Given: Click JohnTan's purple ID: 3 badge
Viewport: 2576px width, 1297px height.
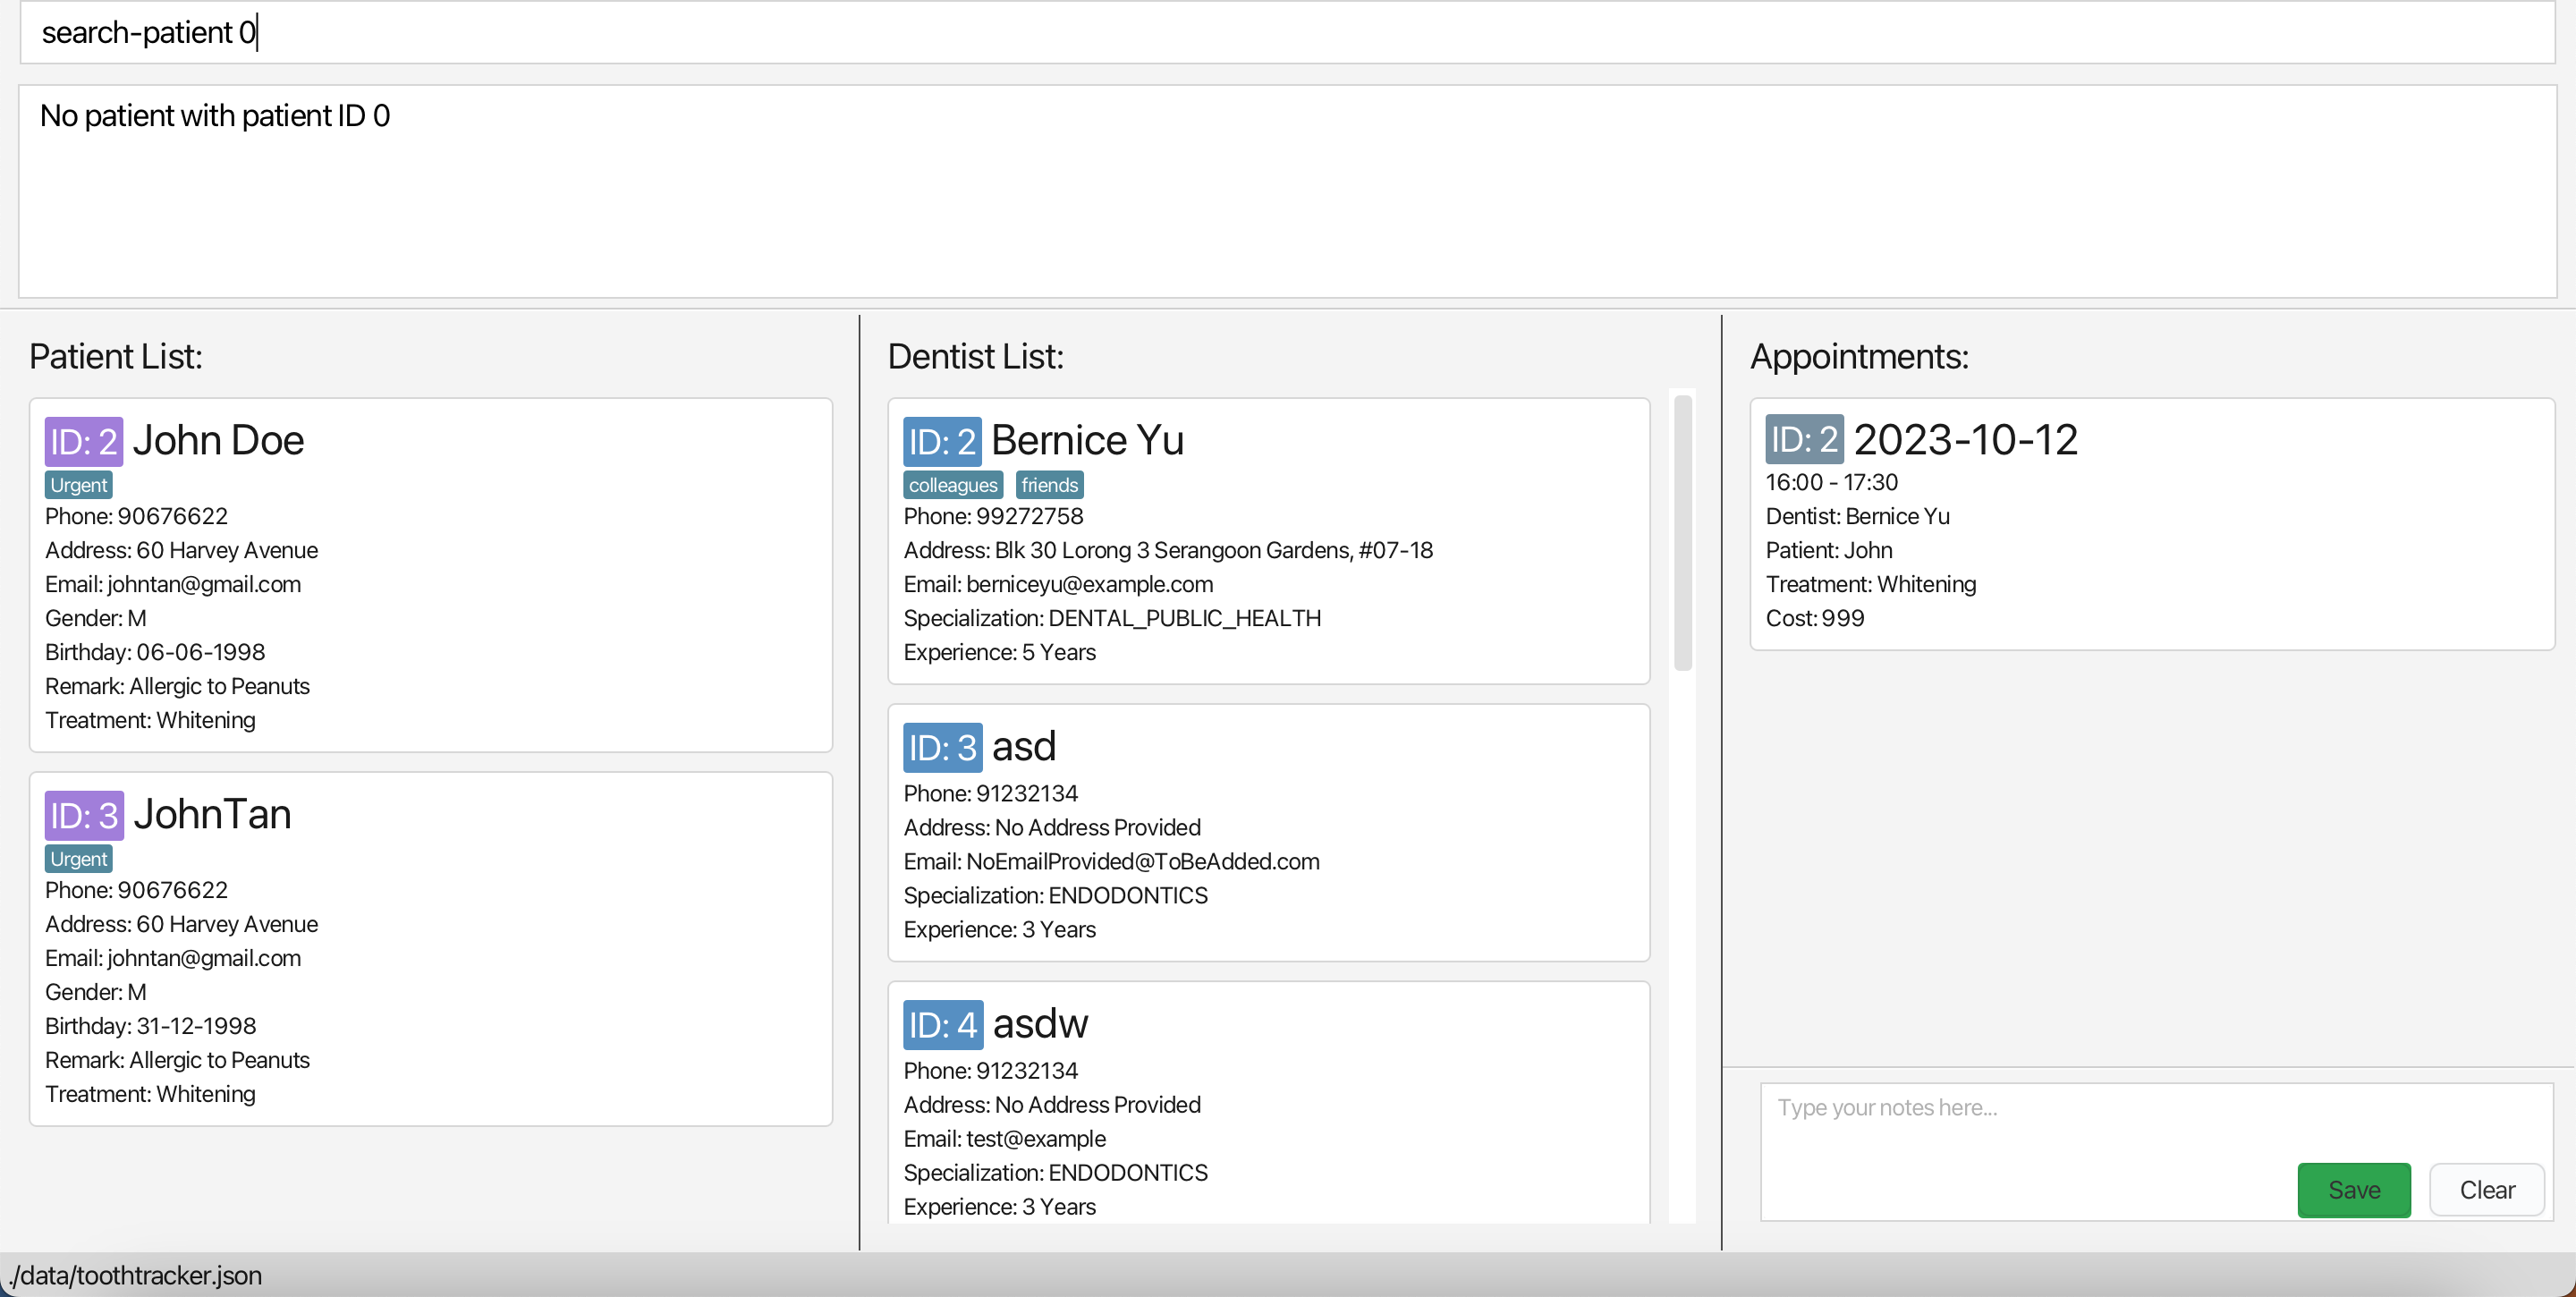Looking at the screenshot, I should pyautogui.click(x=84, y=815).
